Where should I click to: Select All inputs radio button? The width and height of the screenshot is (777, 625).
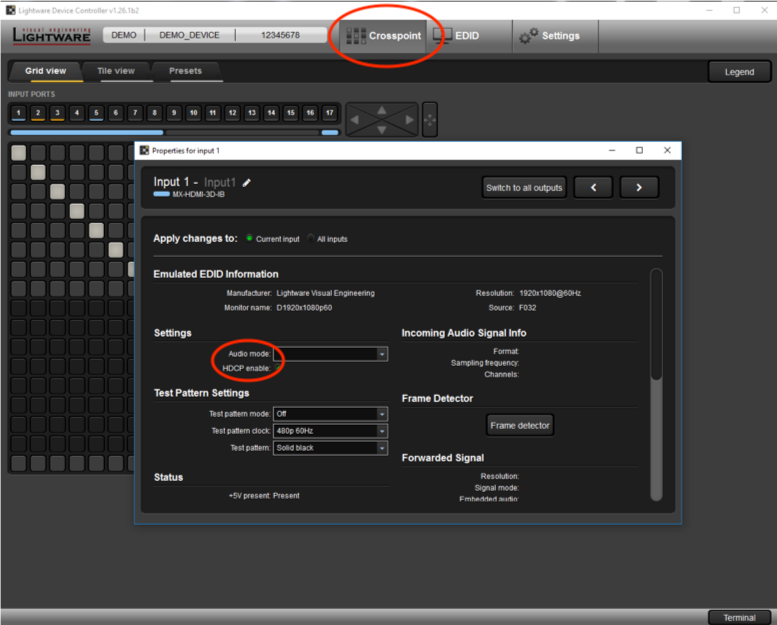tap(311, 238)
